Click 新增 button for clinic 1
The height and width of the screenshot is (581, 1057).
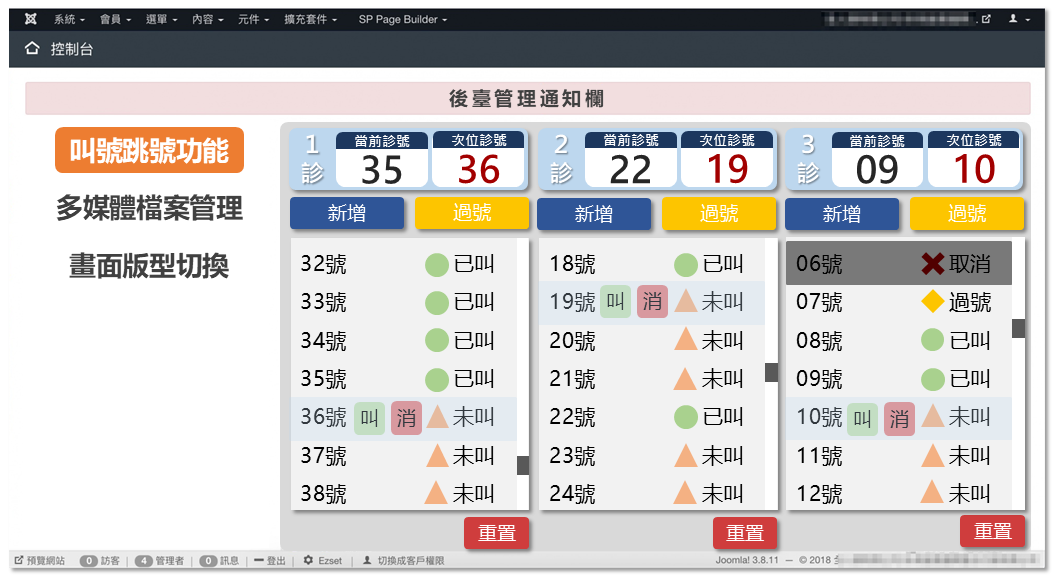[x=347, y=214]
